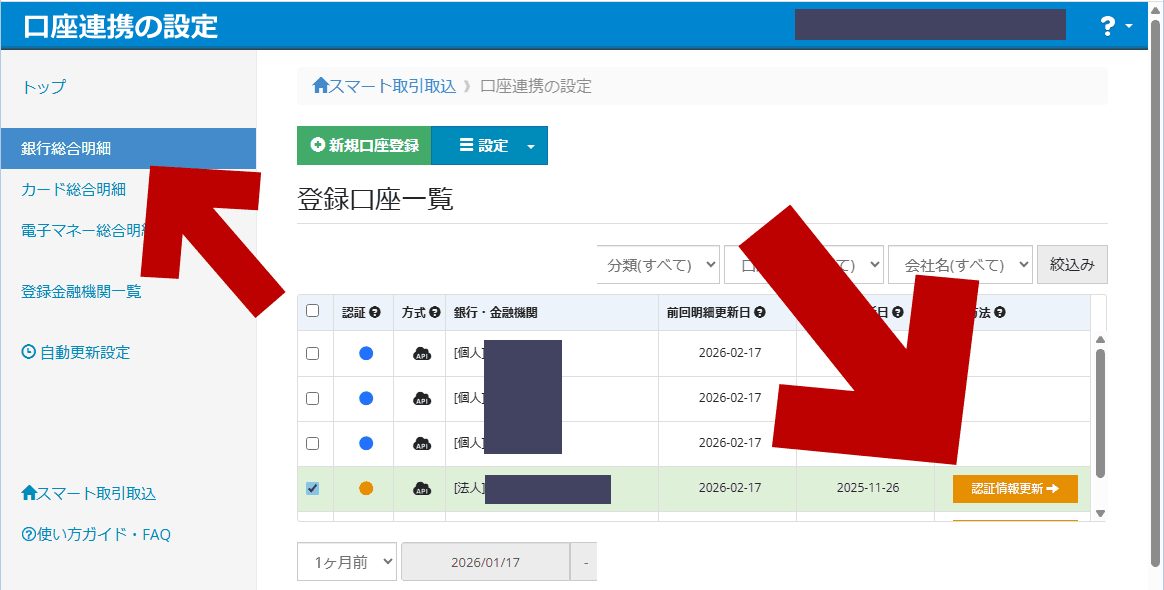
Task: Open the 会社名(すべて) filter dropdown
Action: 960,265
